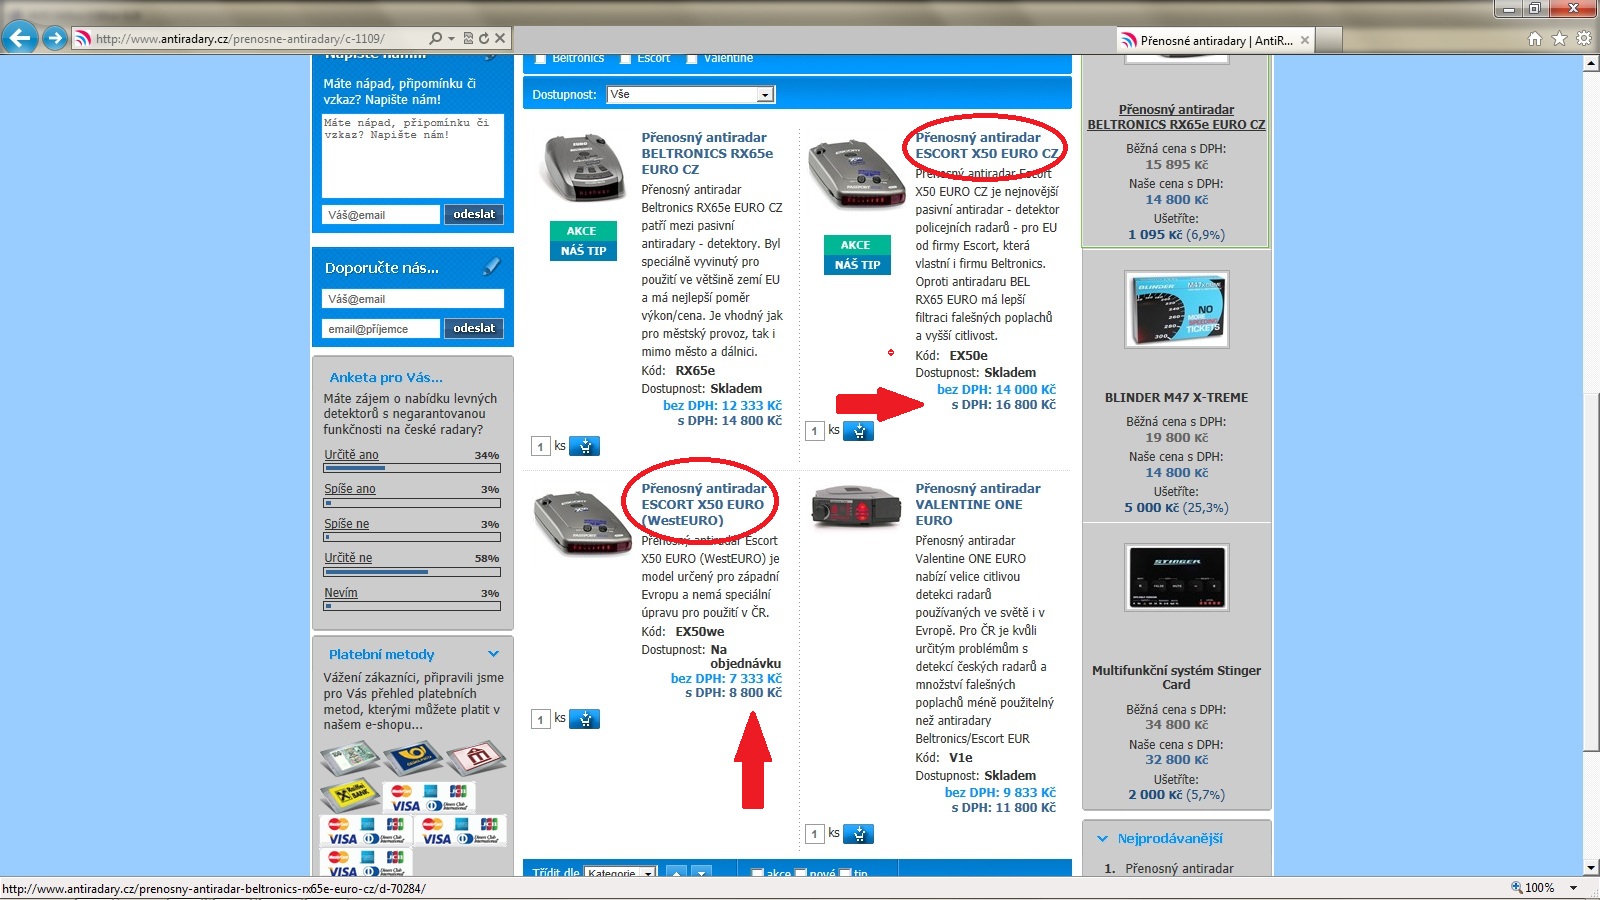Open the browser Home icon
The width and height of the screenshot is (1600, 900).
click(x=1535, y=39)
